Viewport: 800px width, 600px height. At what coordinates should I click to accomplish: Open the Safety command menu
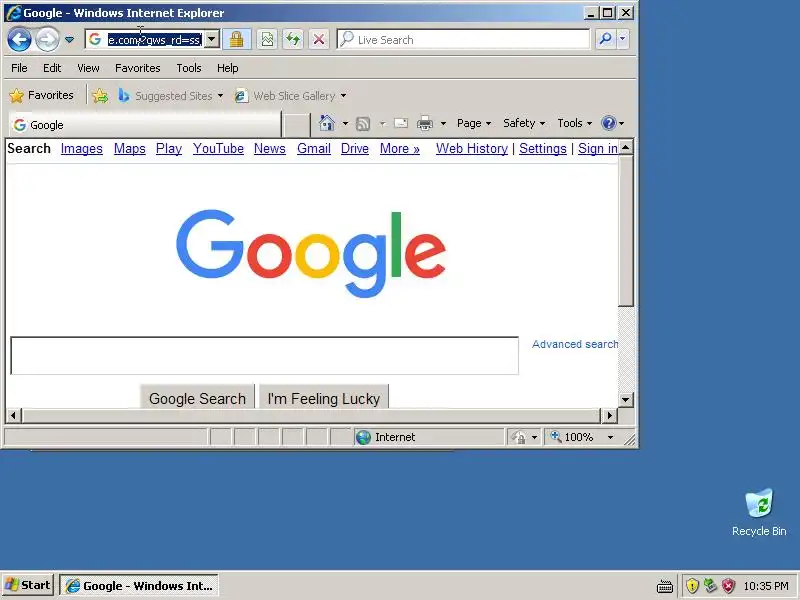pyautogui.click(x=524, y=123)
